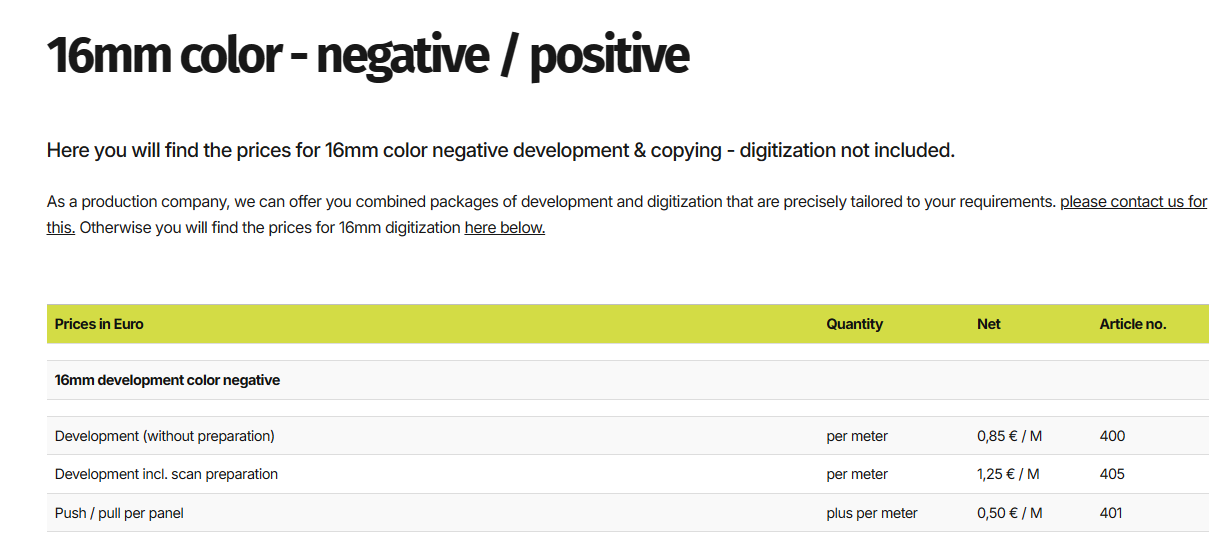Open the "here below" digitization link

click(504, 228)
